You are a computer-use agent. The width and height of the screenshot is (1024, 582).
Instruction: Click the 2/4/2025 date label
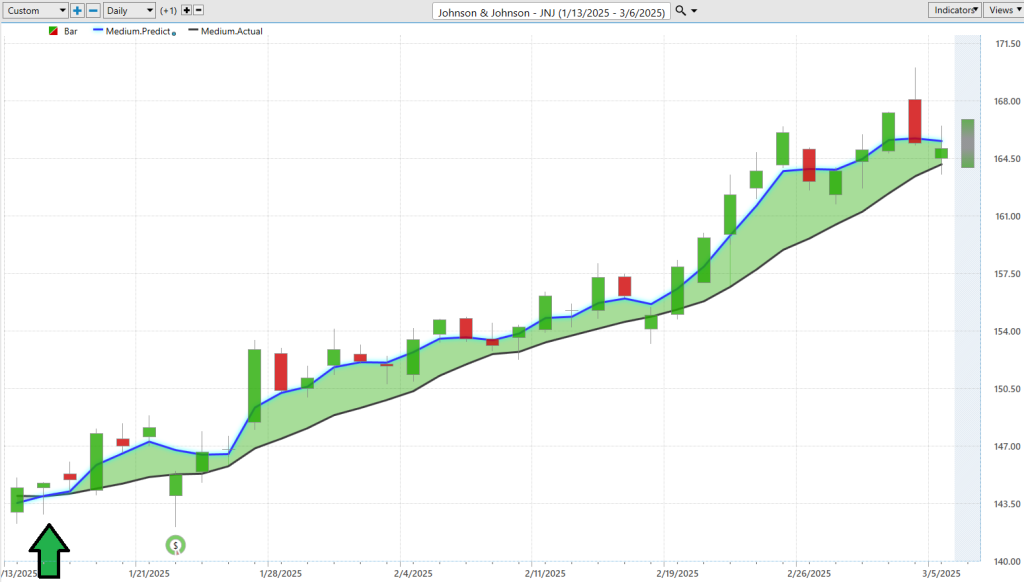413,574
